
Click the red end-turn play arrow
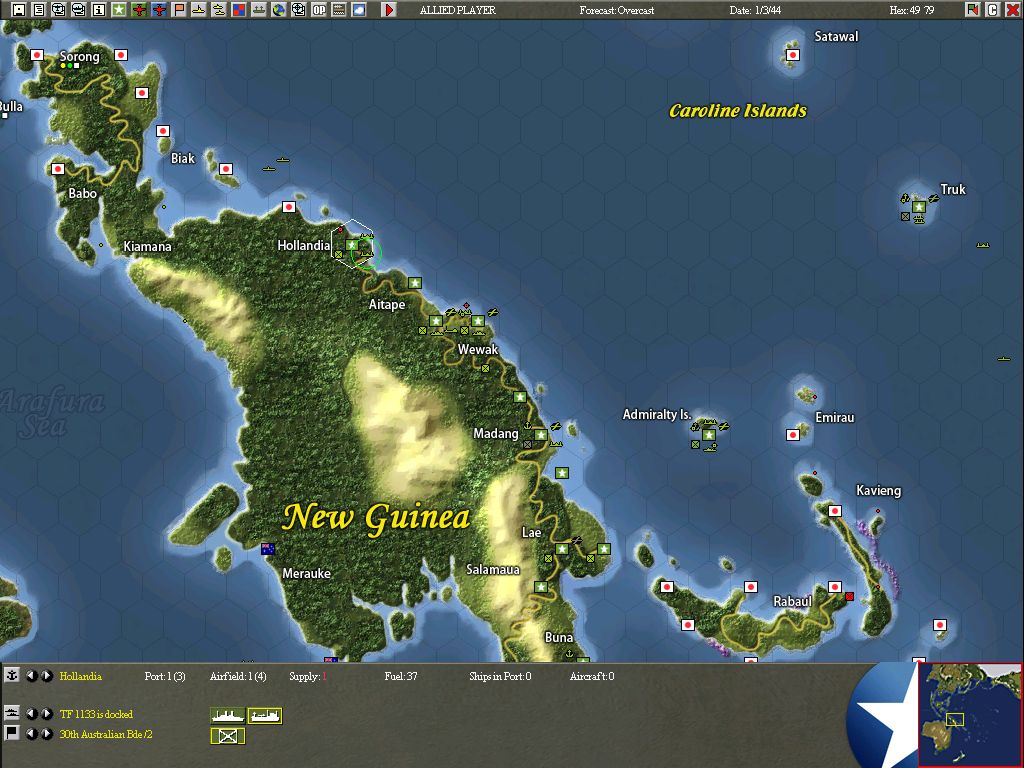(x=389, y=10)
